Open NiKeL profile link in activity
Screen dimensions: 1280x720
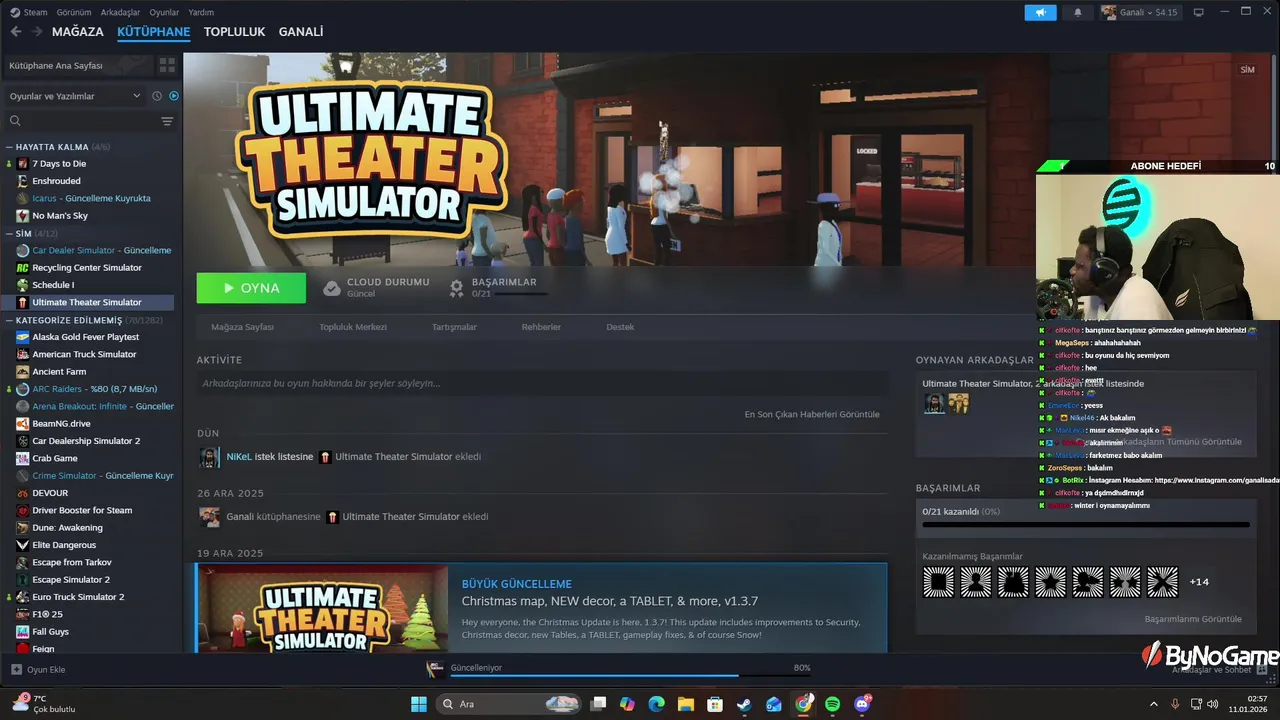click(239, 457)
